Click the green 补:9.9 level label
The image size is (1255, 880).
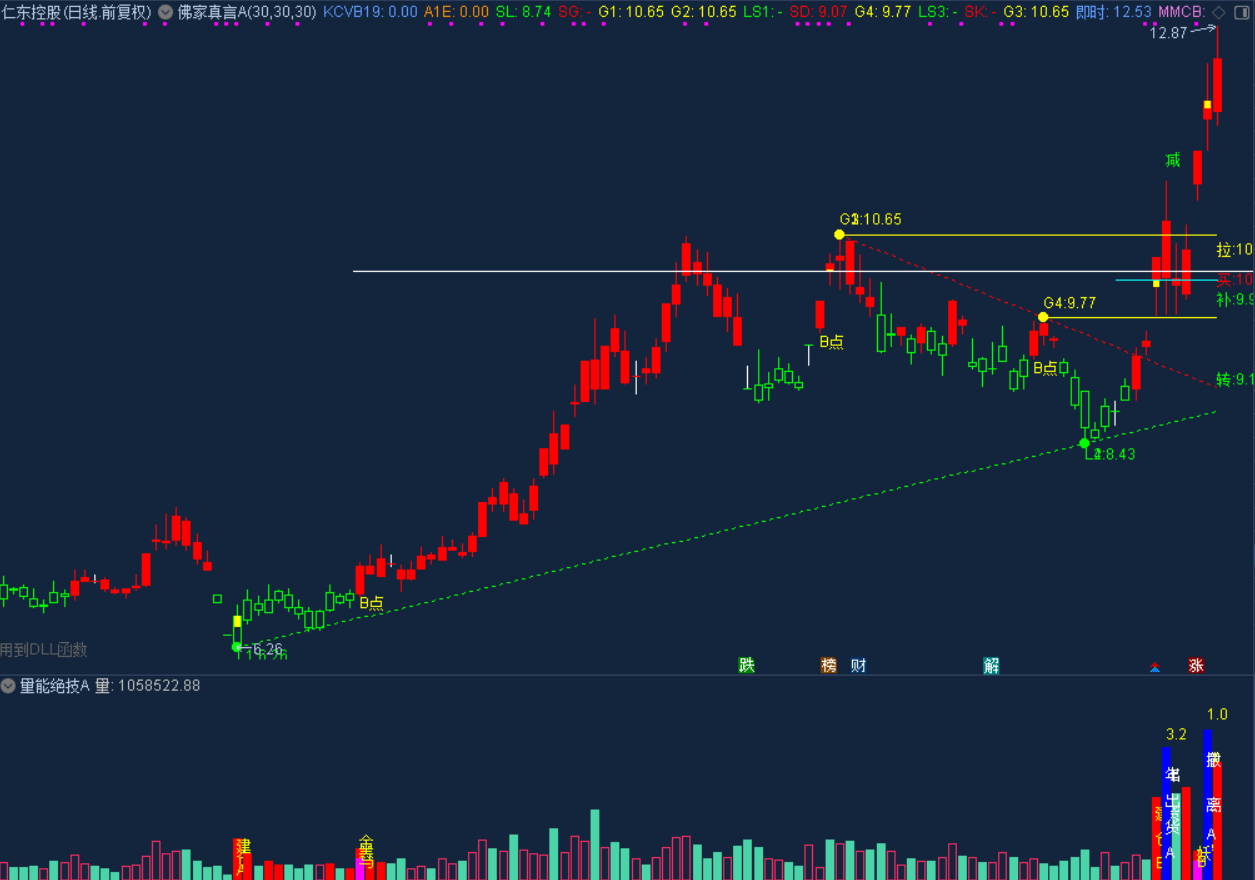(x=1235, y=299)
